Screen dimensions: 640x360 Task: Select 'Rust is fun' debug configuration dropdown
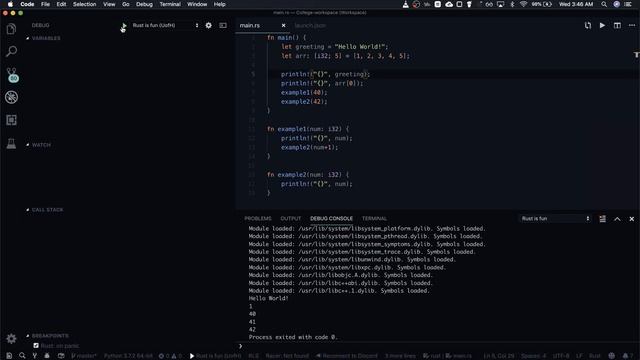[x=165, y=25]
